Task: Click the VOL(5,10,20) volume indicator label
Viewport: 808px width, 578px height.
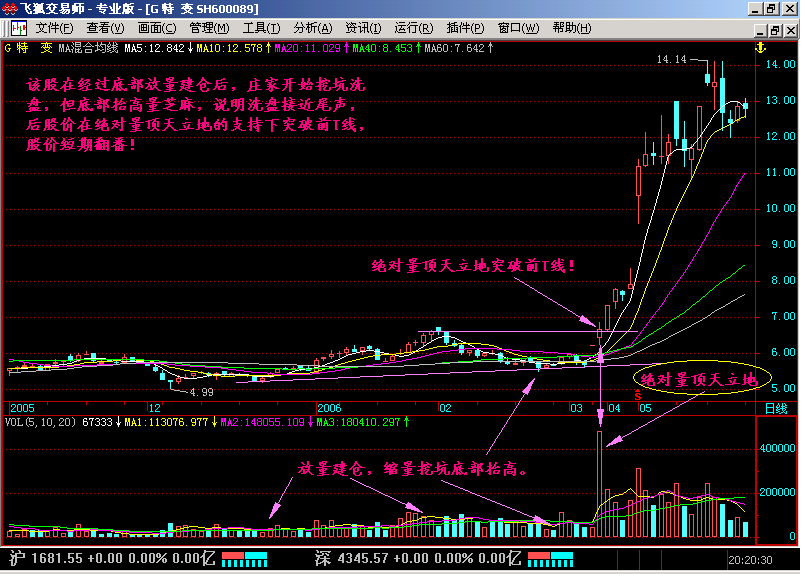Action: pos(31,422)
